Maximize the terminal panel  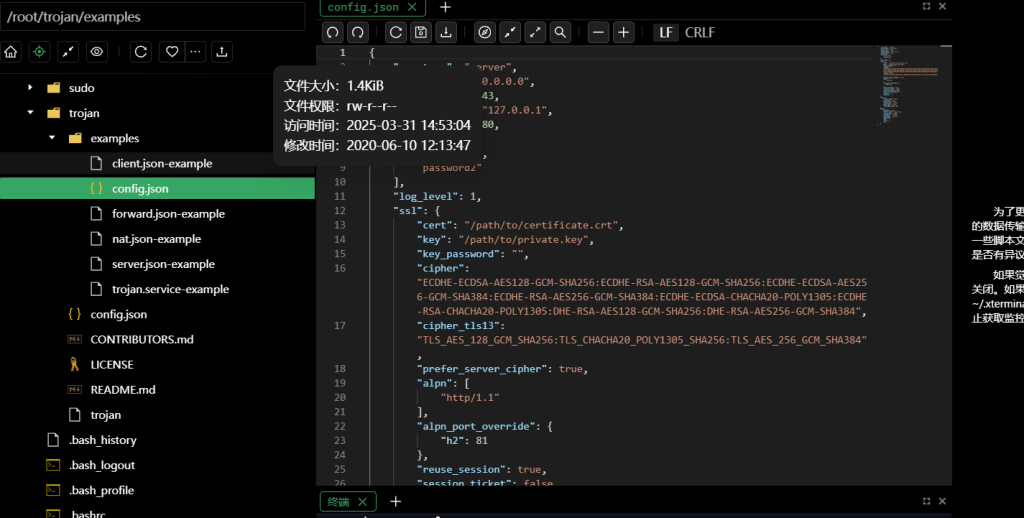click(x=926, y=501)
